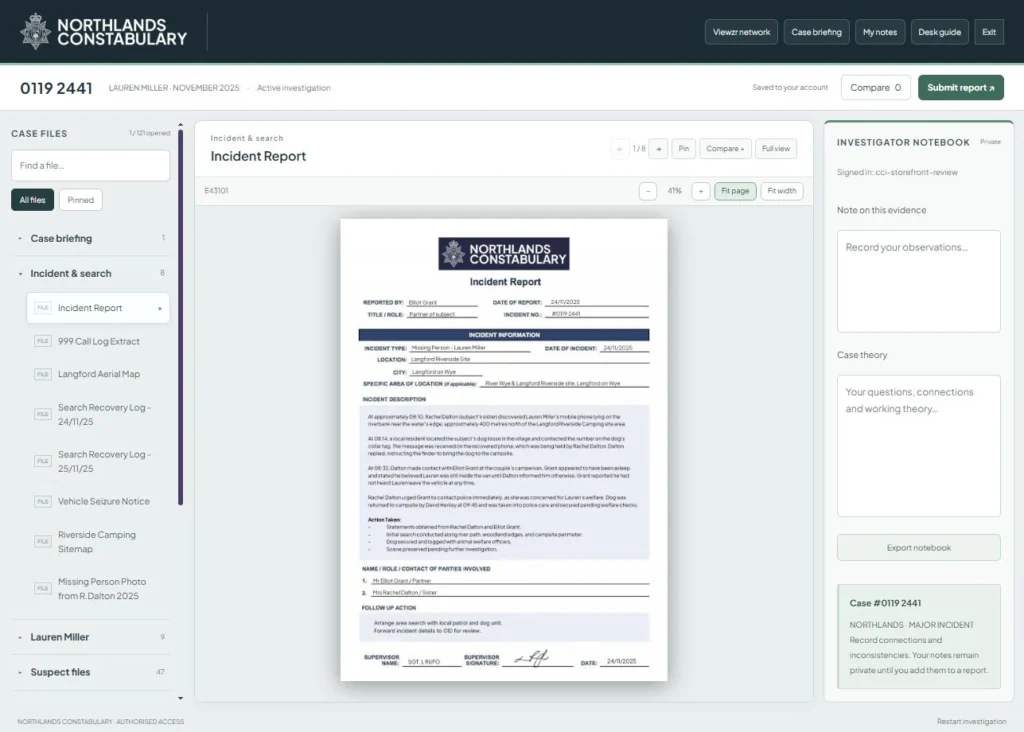
Task: Click the file icon beside 999 Call Log Extract
Action: coord(42,341)
